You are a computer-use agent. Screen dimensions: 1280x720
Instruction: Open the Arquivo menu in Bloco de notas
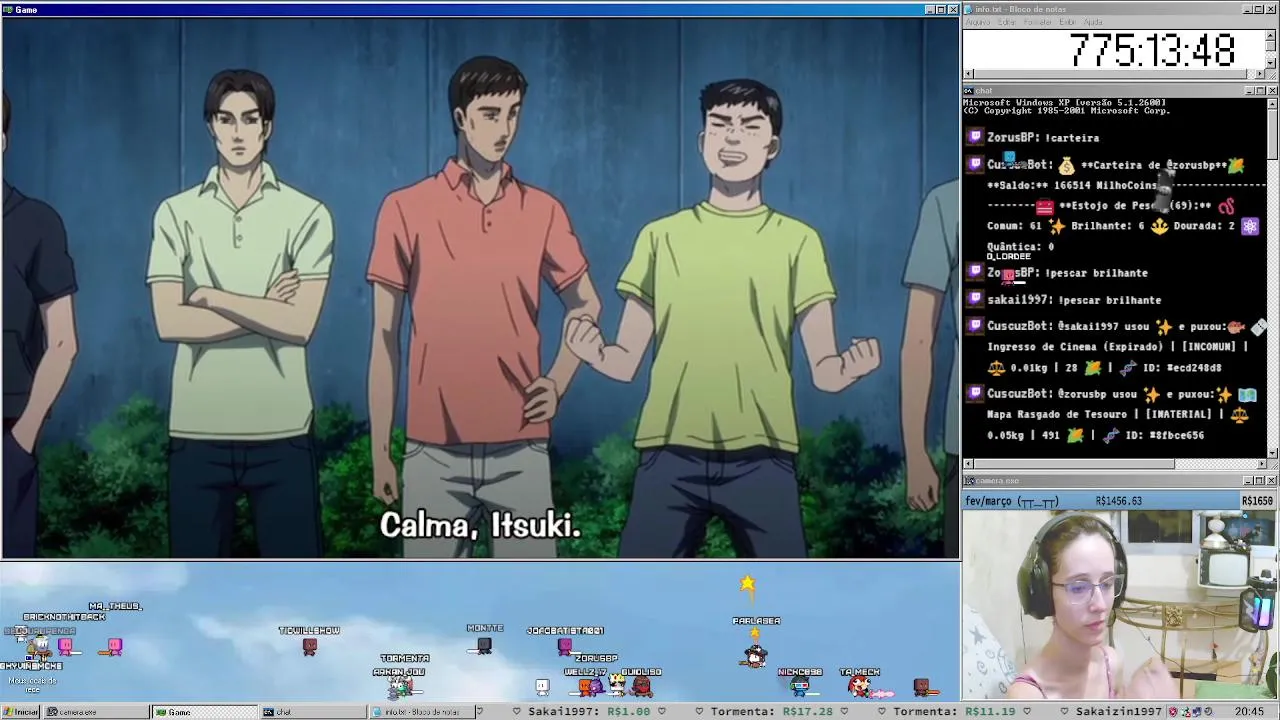point(978,22)
